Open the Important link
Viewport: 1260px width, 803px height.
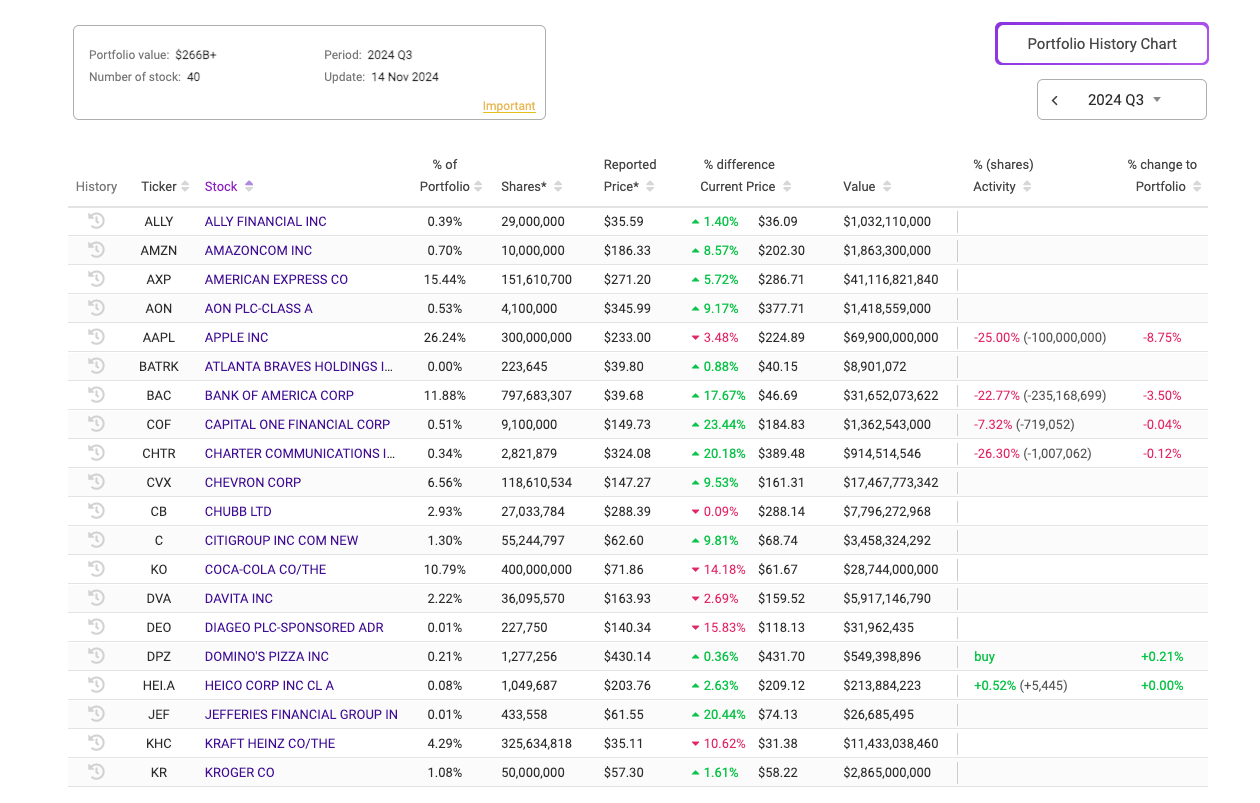click(x=509, y=106)
